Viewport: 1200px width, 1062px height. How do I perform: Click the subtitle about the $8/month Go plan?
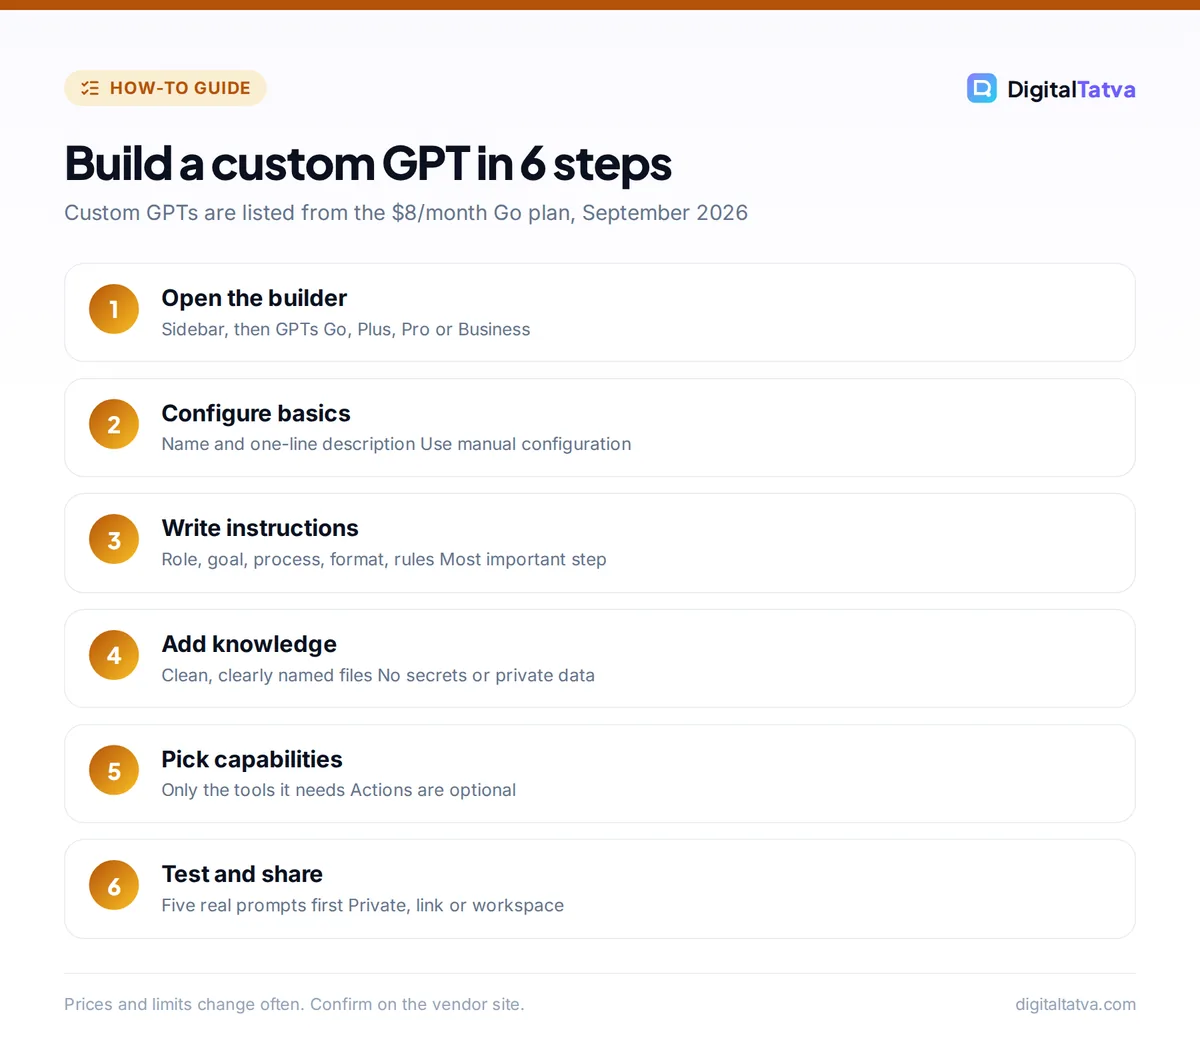click(406, 213)
